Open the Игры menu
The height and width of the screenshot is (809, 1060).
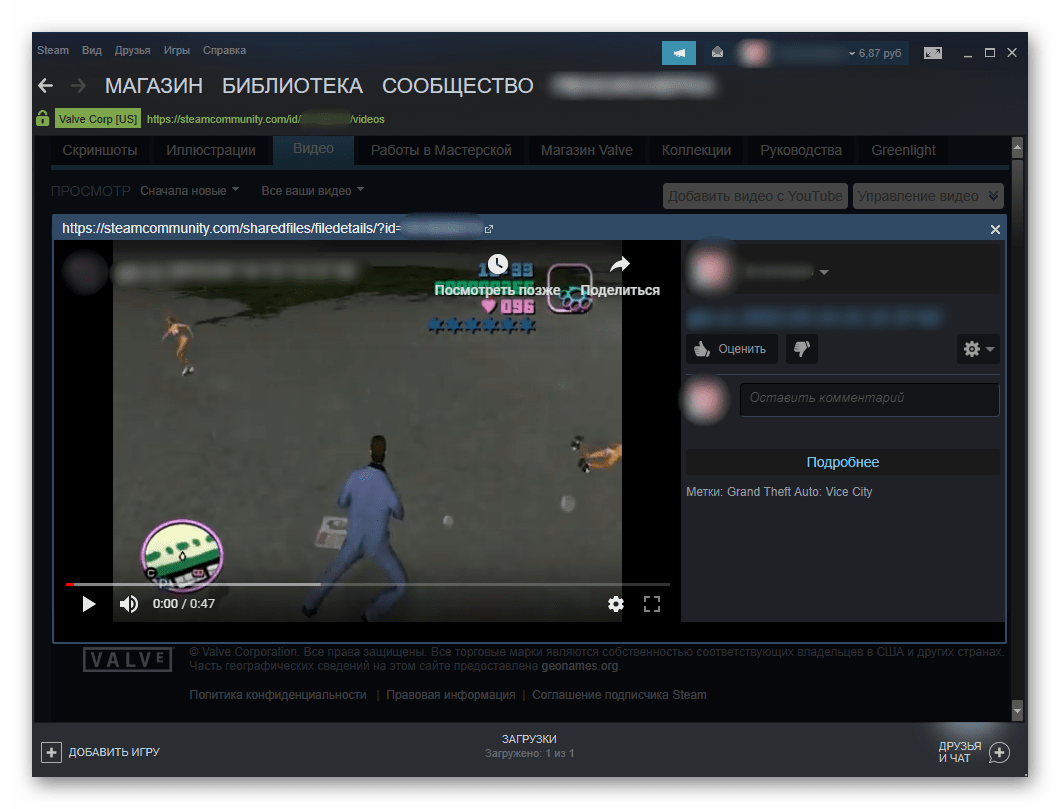[177, 50]
